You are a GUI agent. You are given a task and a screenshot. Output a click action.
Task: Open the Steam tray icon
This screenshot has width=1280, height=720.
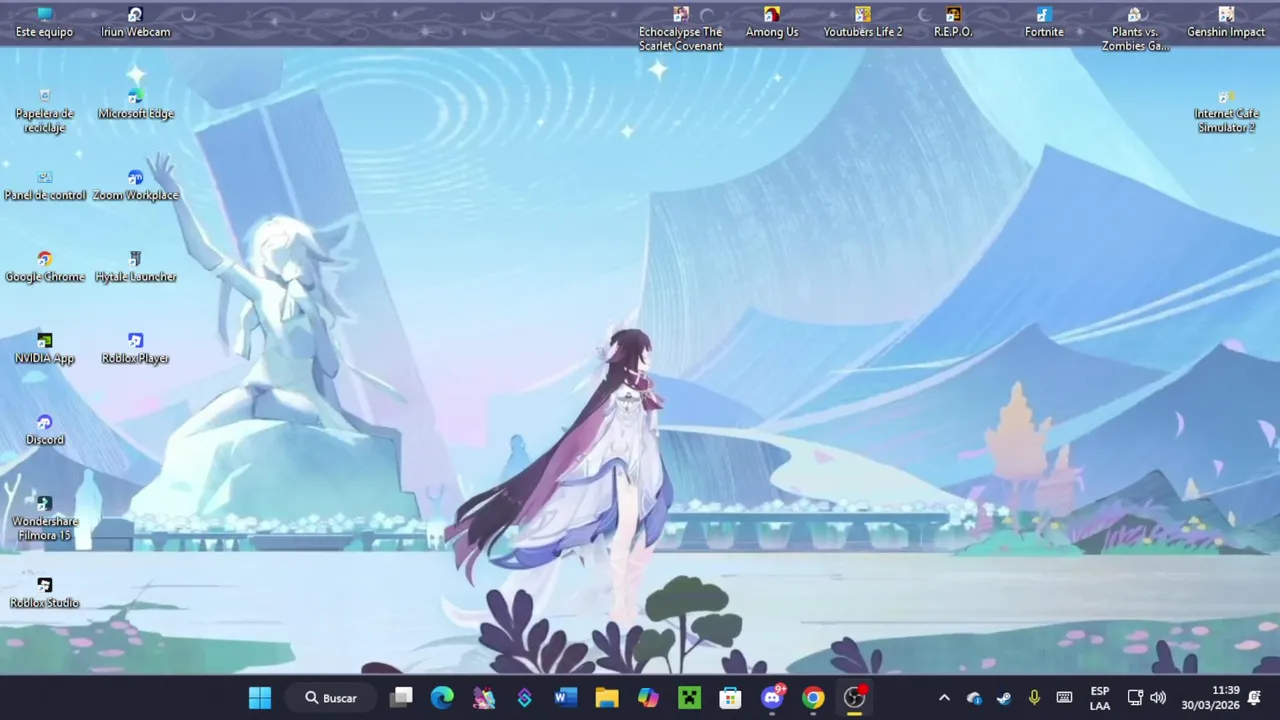point(1004,698)
